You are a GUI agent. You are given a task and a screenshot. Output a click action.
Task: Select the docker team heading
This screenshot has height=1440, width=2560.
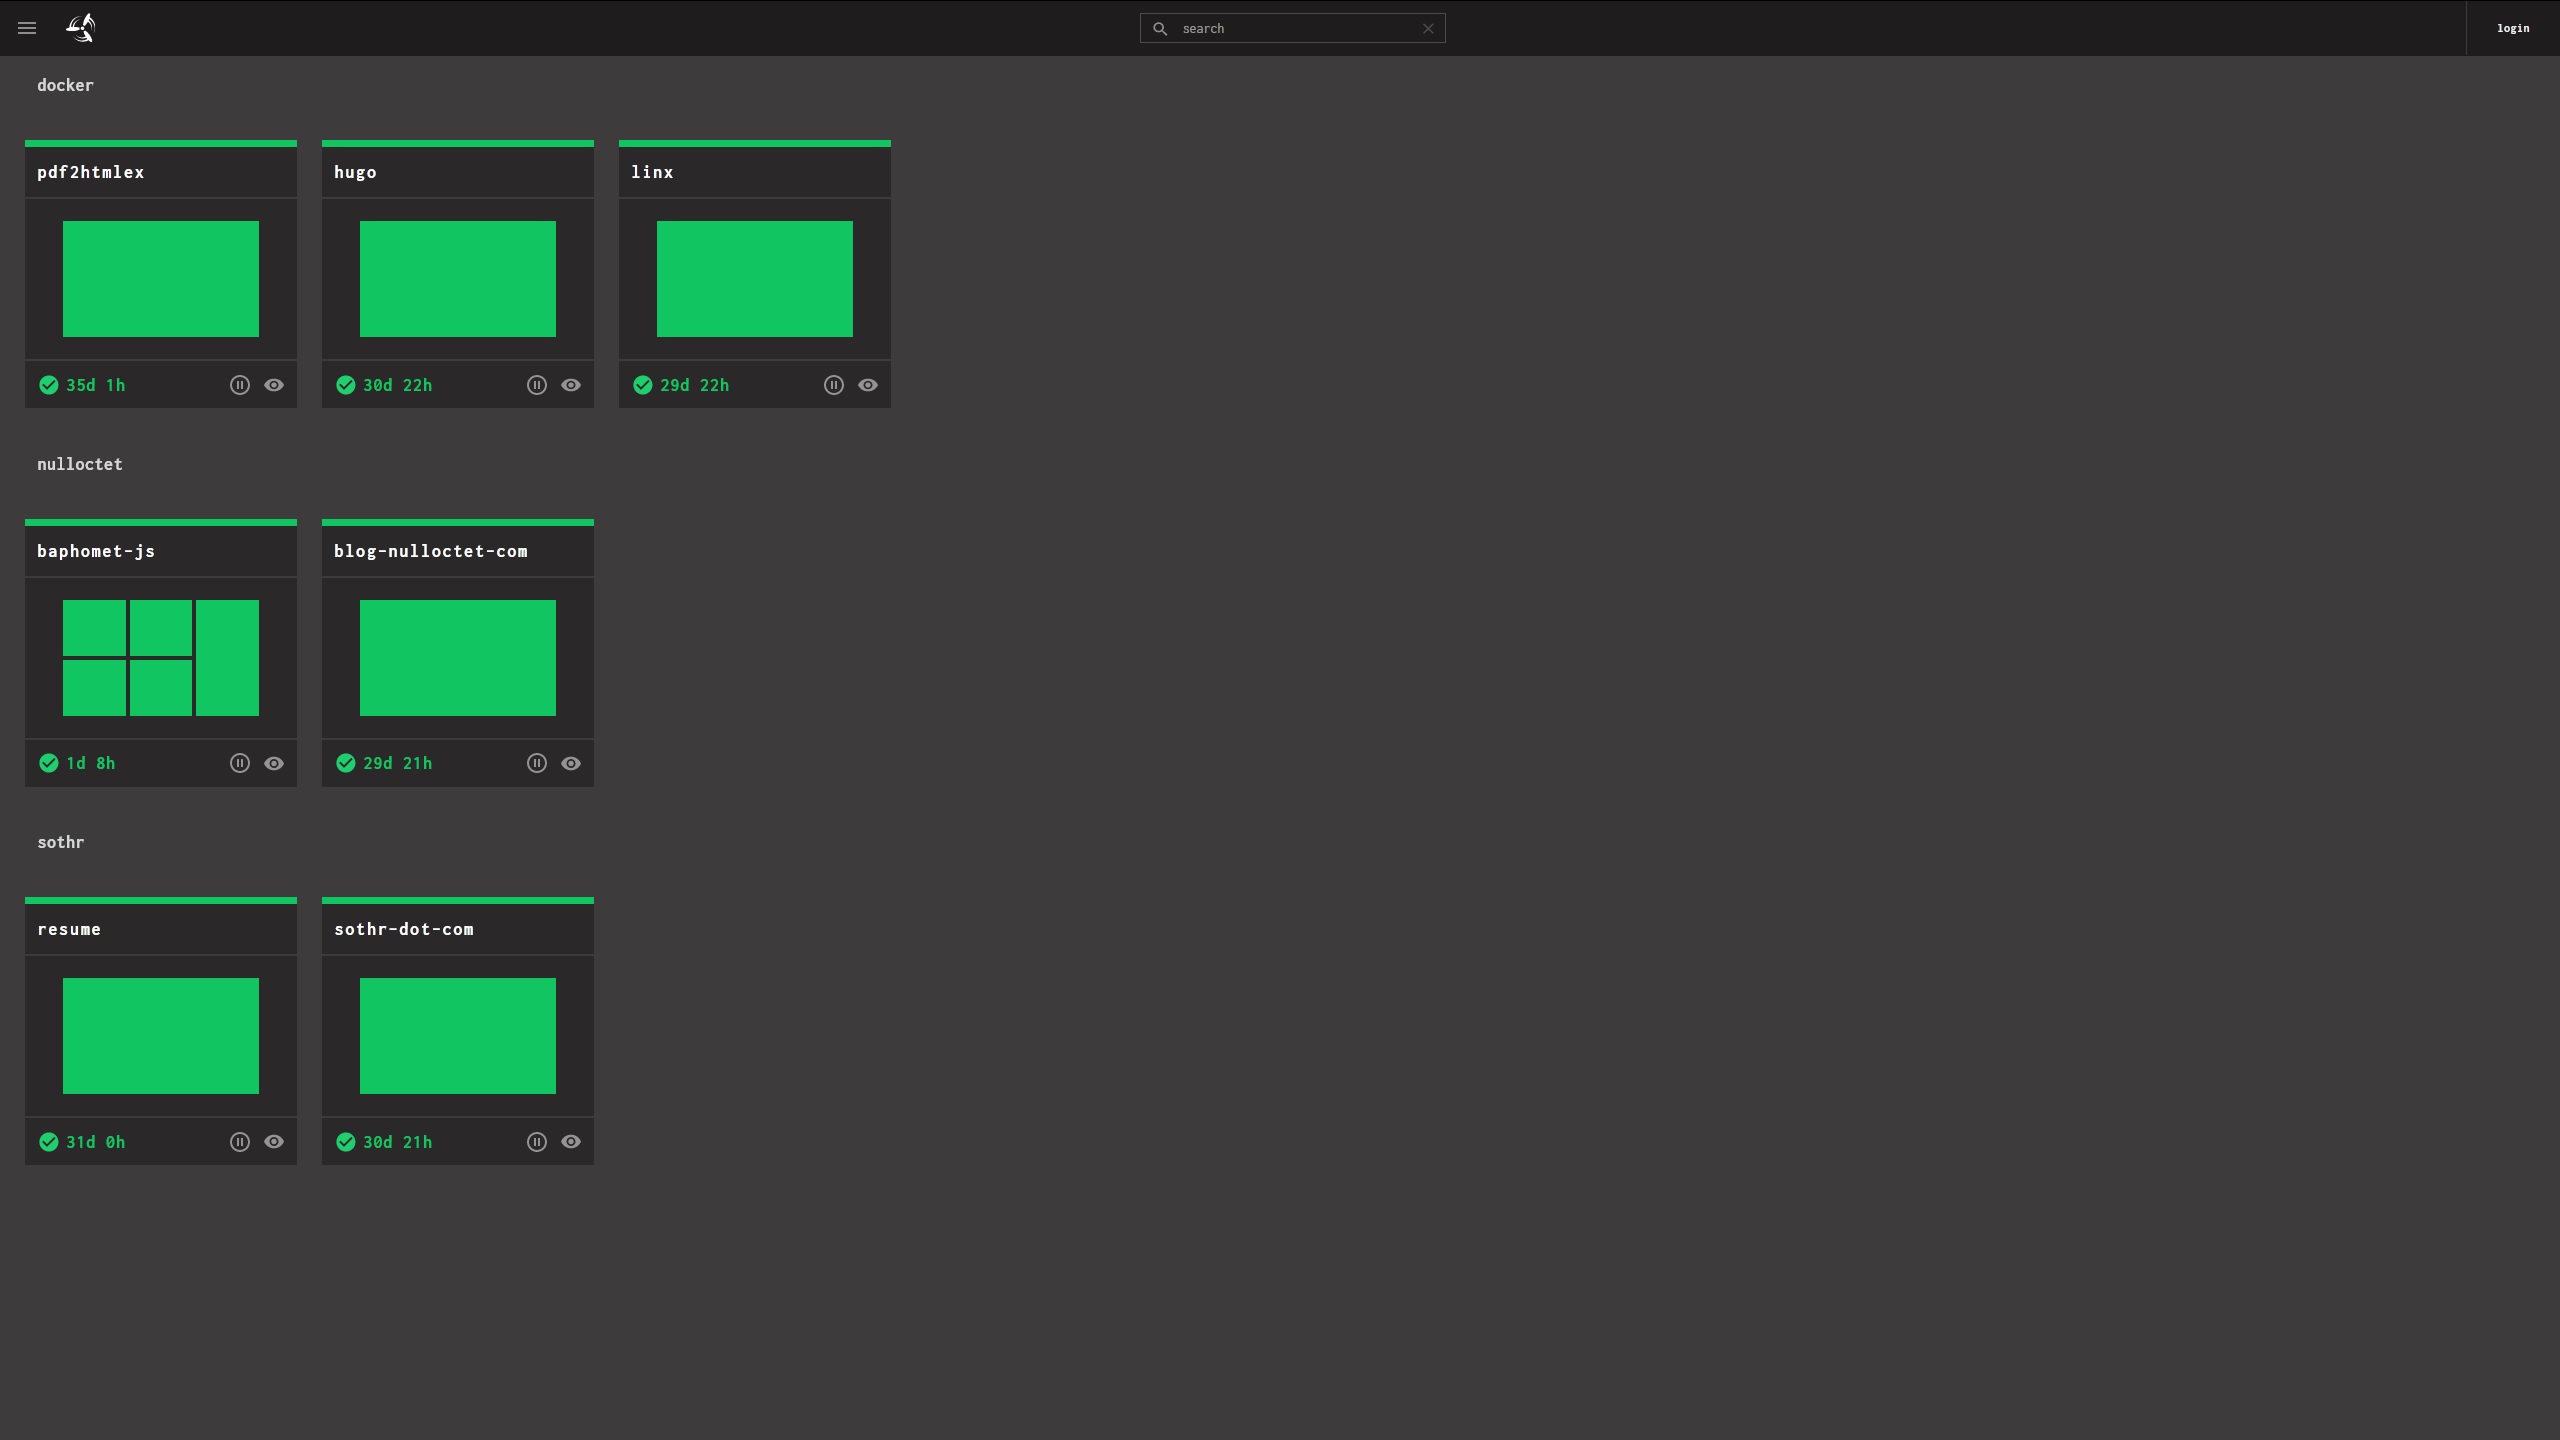click(65, 85)
